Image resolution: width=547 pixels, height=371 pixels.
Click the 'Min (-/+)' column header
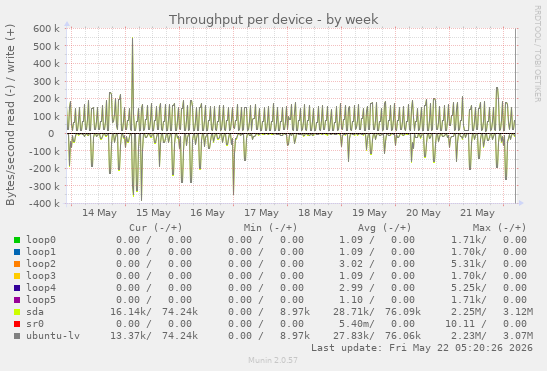pos(270,228)
